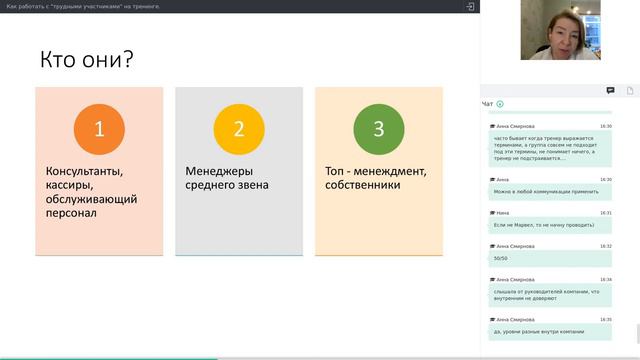Click the presenter webcam video thumbnail
Image resolution: width=640 pixels, height=360 pixels.
(x=560, y=30)
